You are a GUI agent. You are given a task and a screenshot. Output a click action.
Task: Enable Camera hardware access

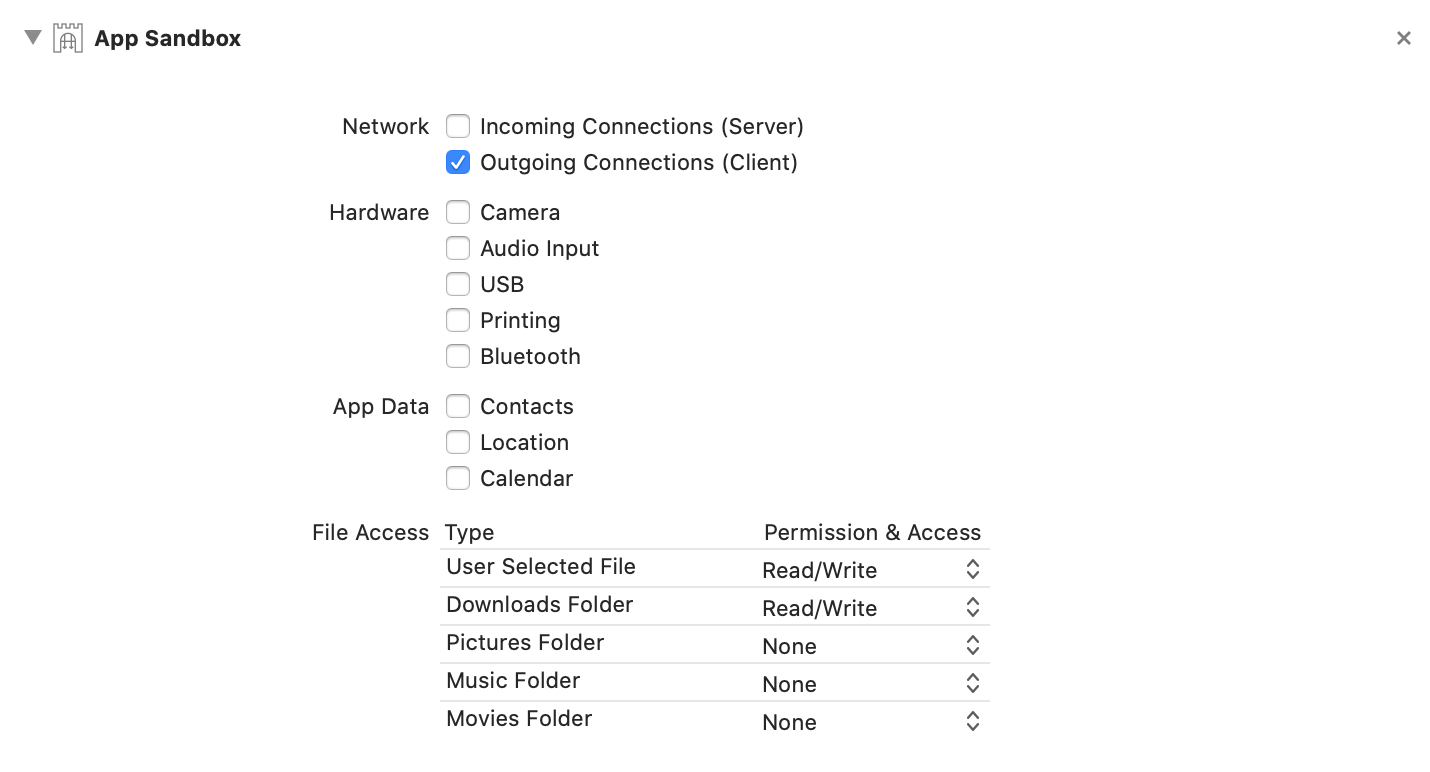pos(458,212)
